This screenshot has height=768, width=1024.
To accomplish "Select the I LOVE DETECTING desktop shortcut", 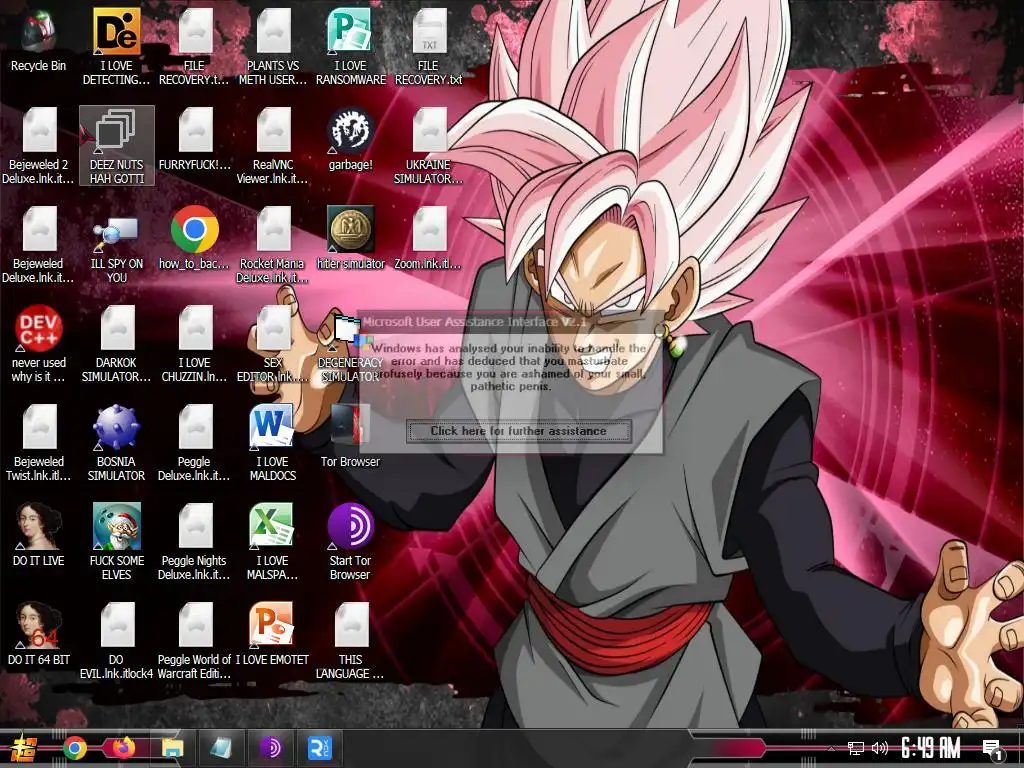I will [116, 47].
